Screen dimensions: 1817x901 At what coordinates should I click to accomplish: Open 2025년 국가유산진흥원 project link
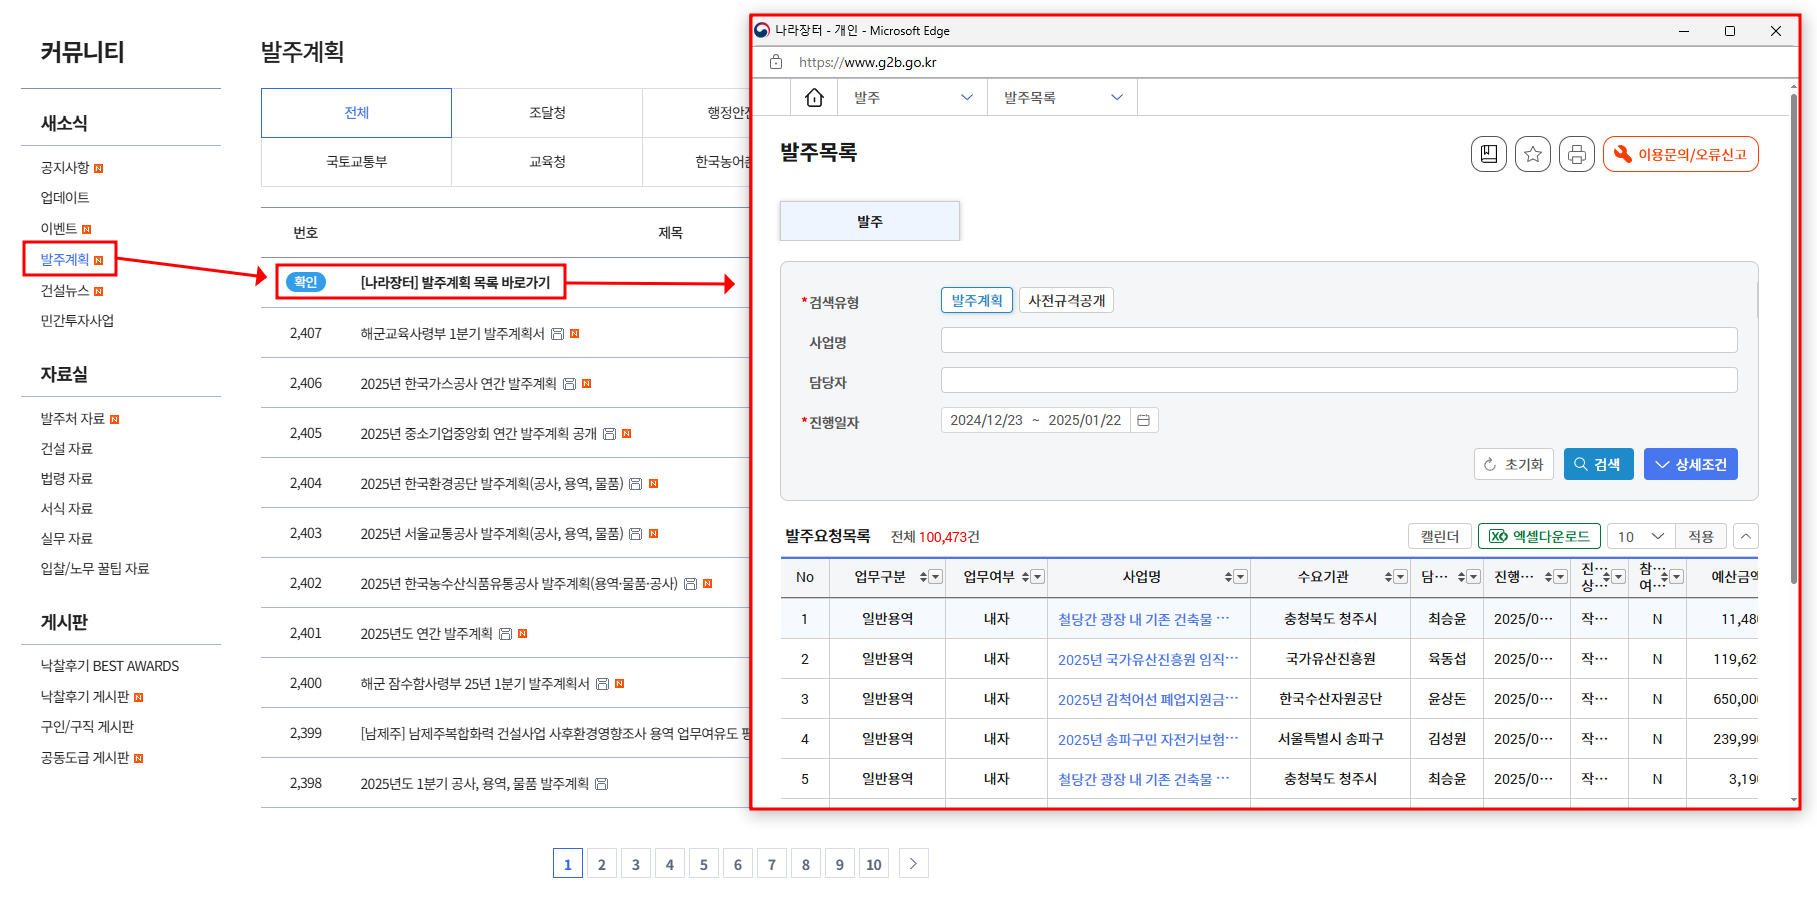[1148, 659]
